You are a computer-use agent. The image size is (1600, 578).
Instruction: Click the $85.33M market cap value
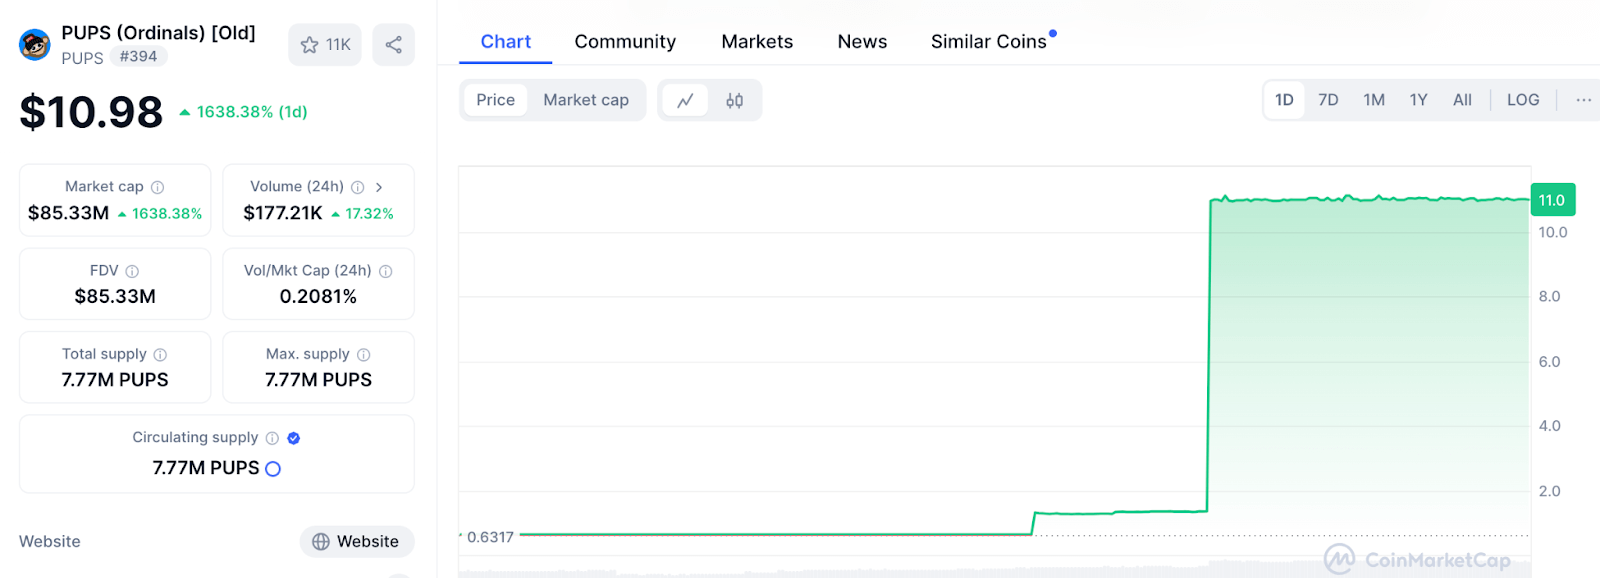tap(68, 213)
